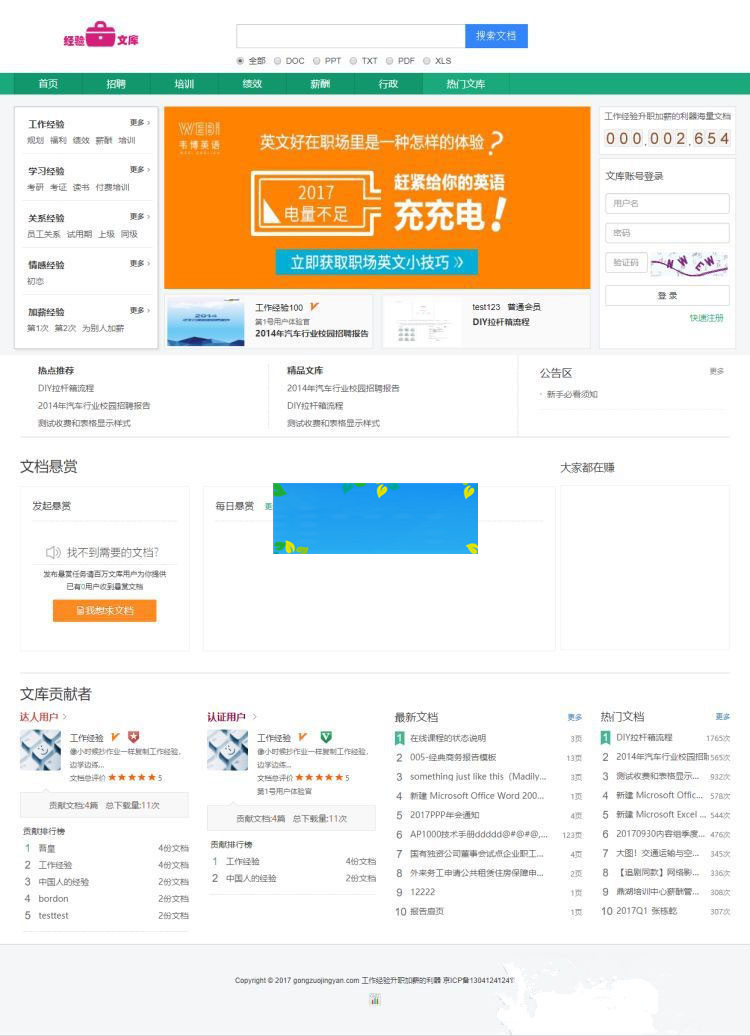The height and width of the screenshot is (1036, 750).
Task: Click the pink briefcase site logo
Action: click(100, 37)
